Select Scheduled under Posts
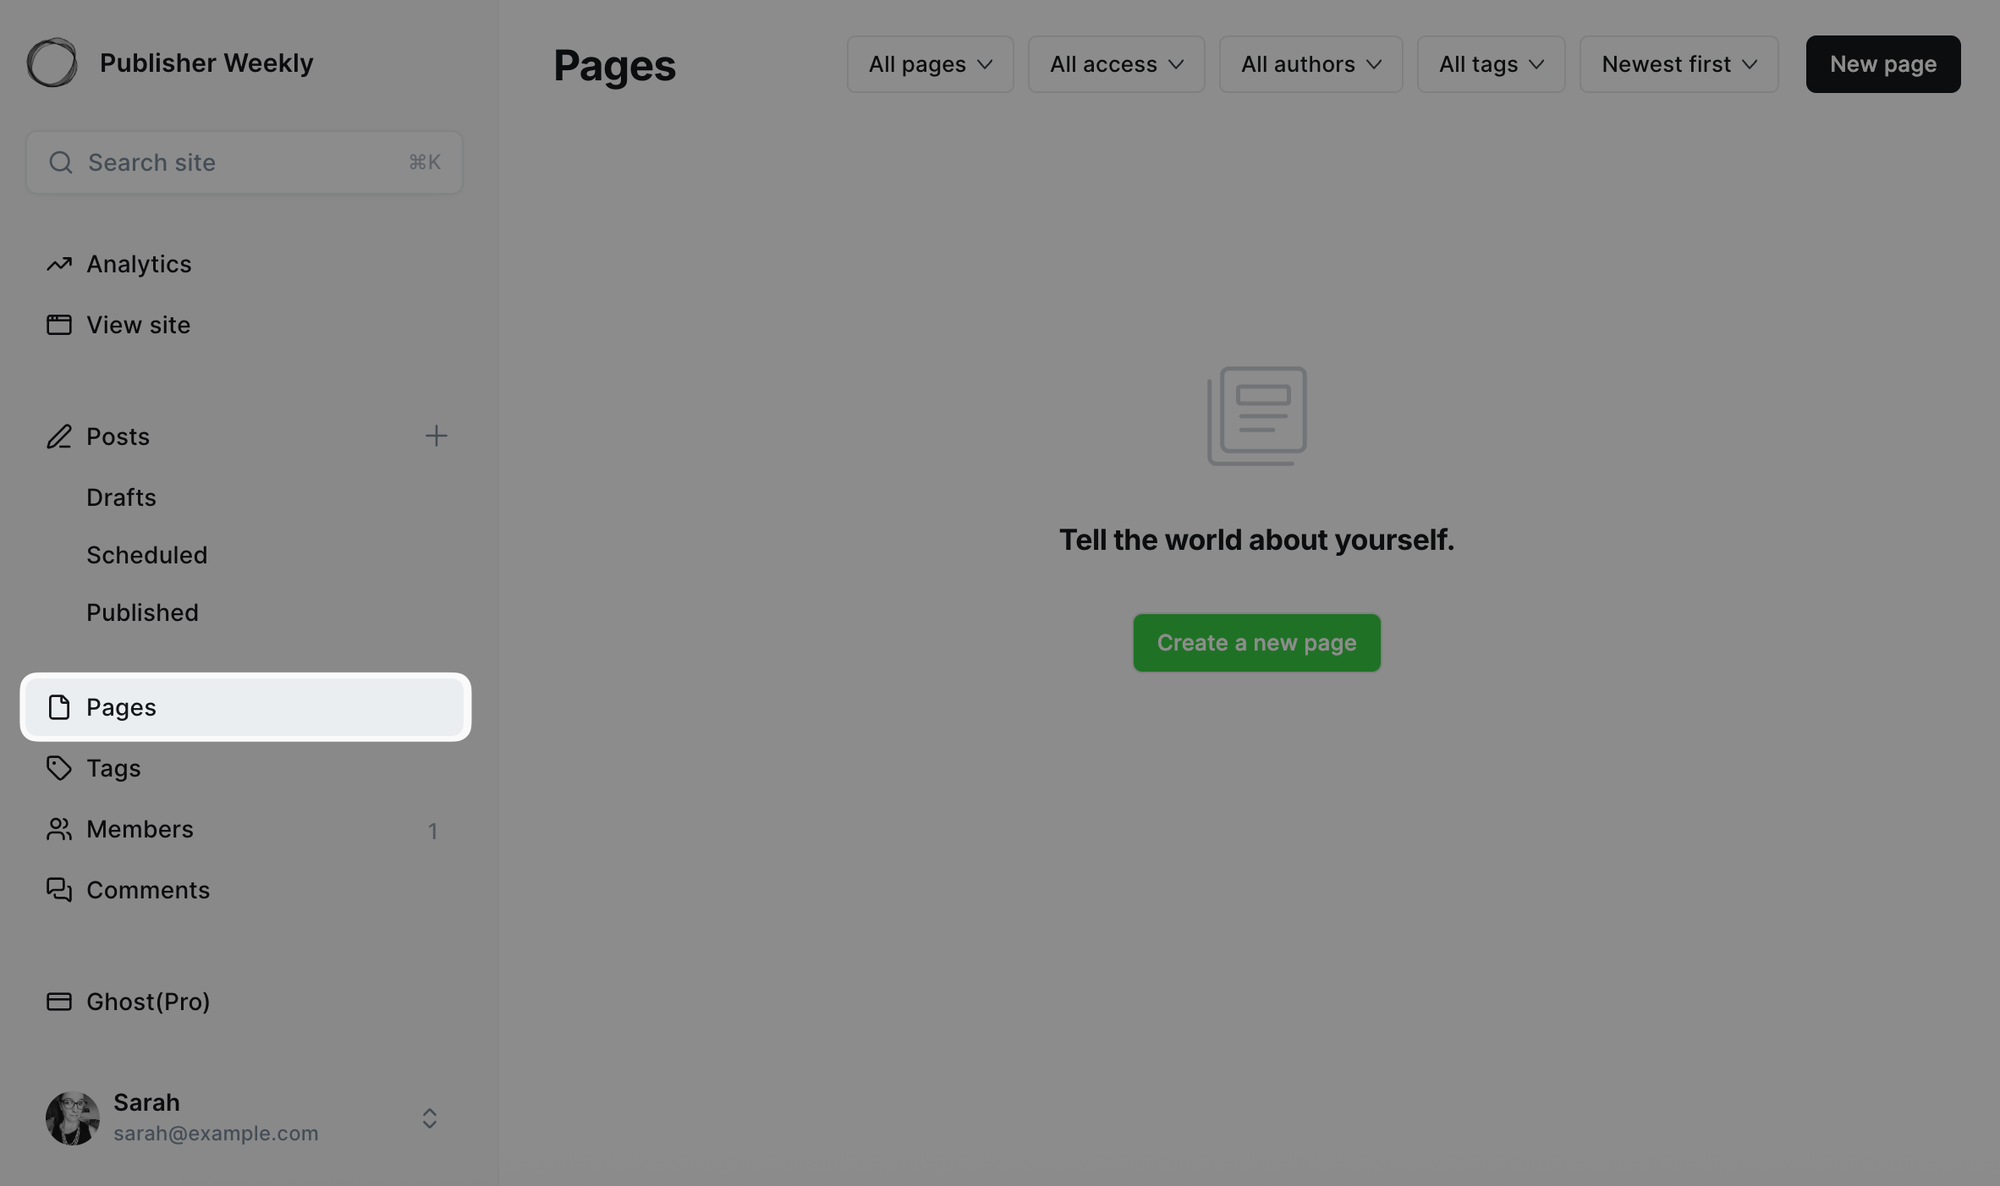2000x1186 pixels. [146, 555]
